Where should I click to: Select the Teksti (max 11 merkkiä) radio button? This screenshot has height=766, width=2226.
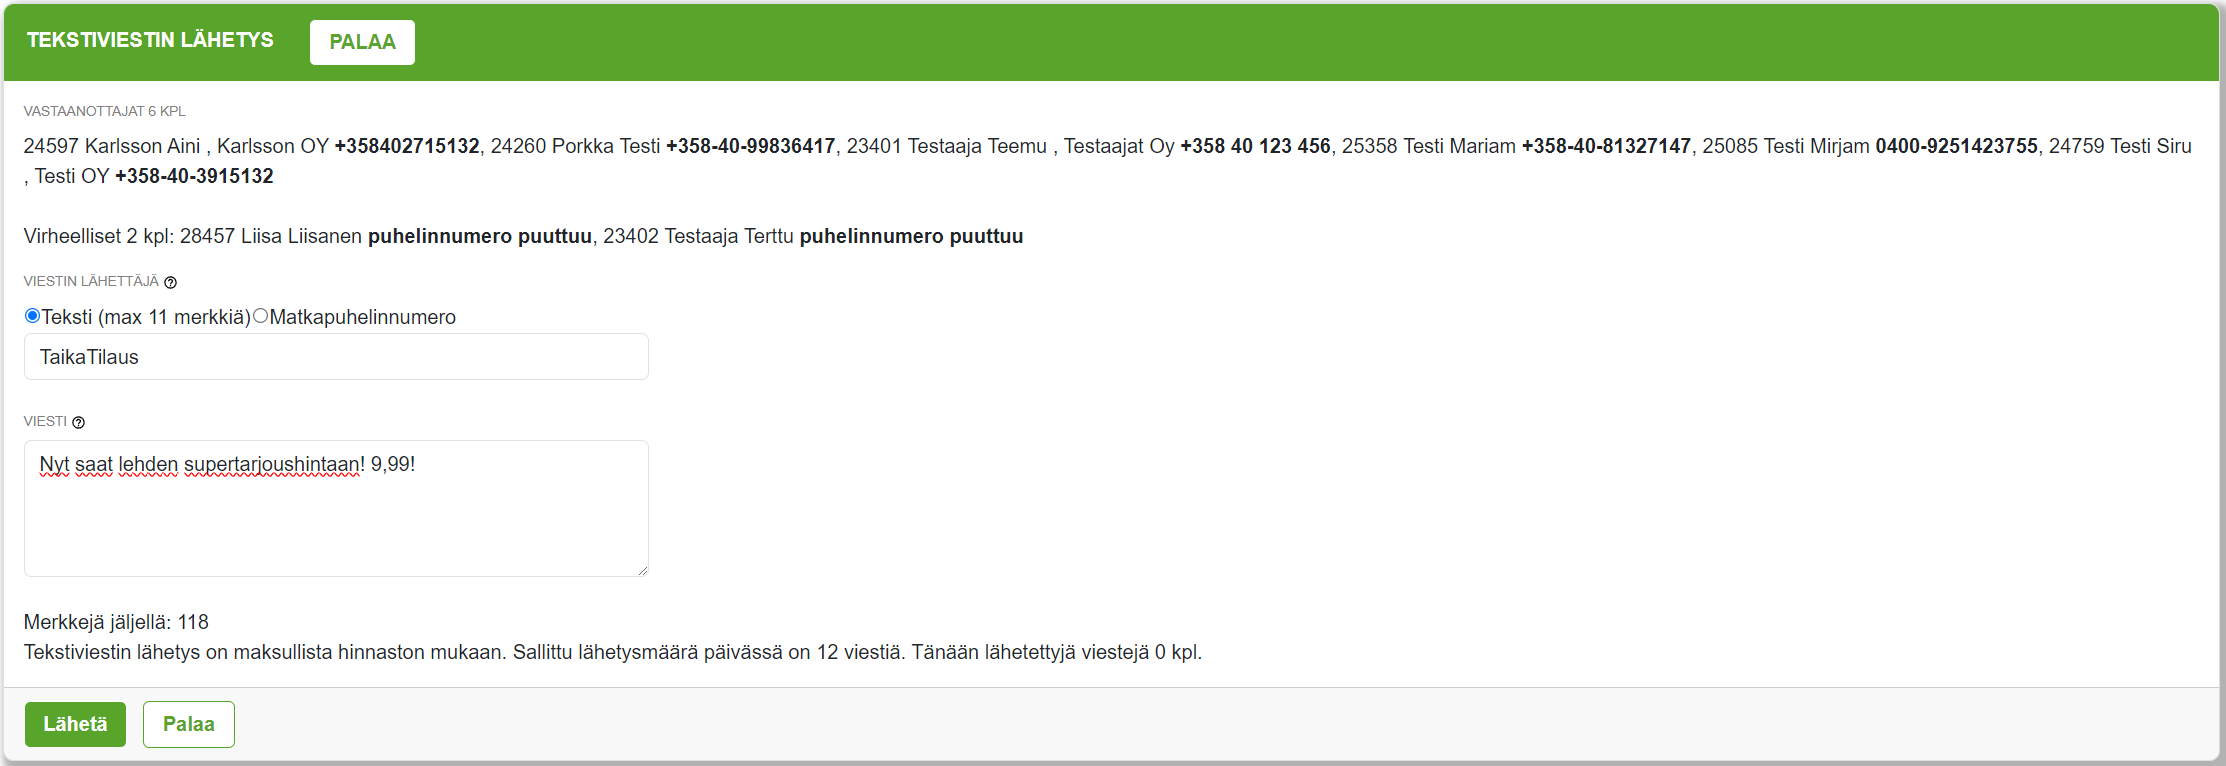click(x=33, y=316)
